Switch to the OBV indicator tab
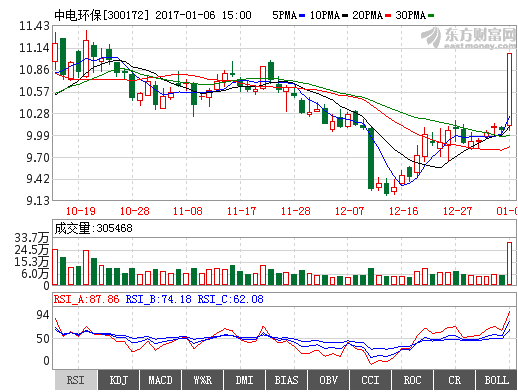The width and height of the screenshot is (518, 392). click(x=329, y=380)
